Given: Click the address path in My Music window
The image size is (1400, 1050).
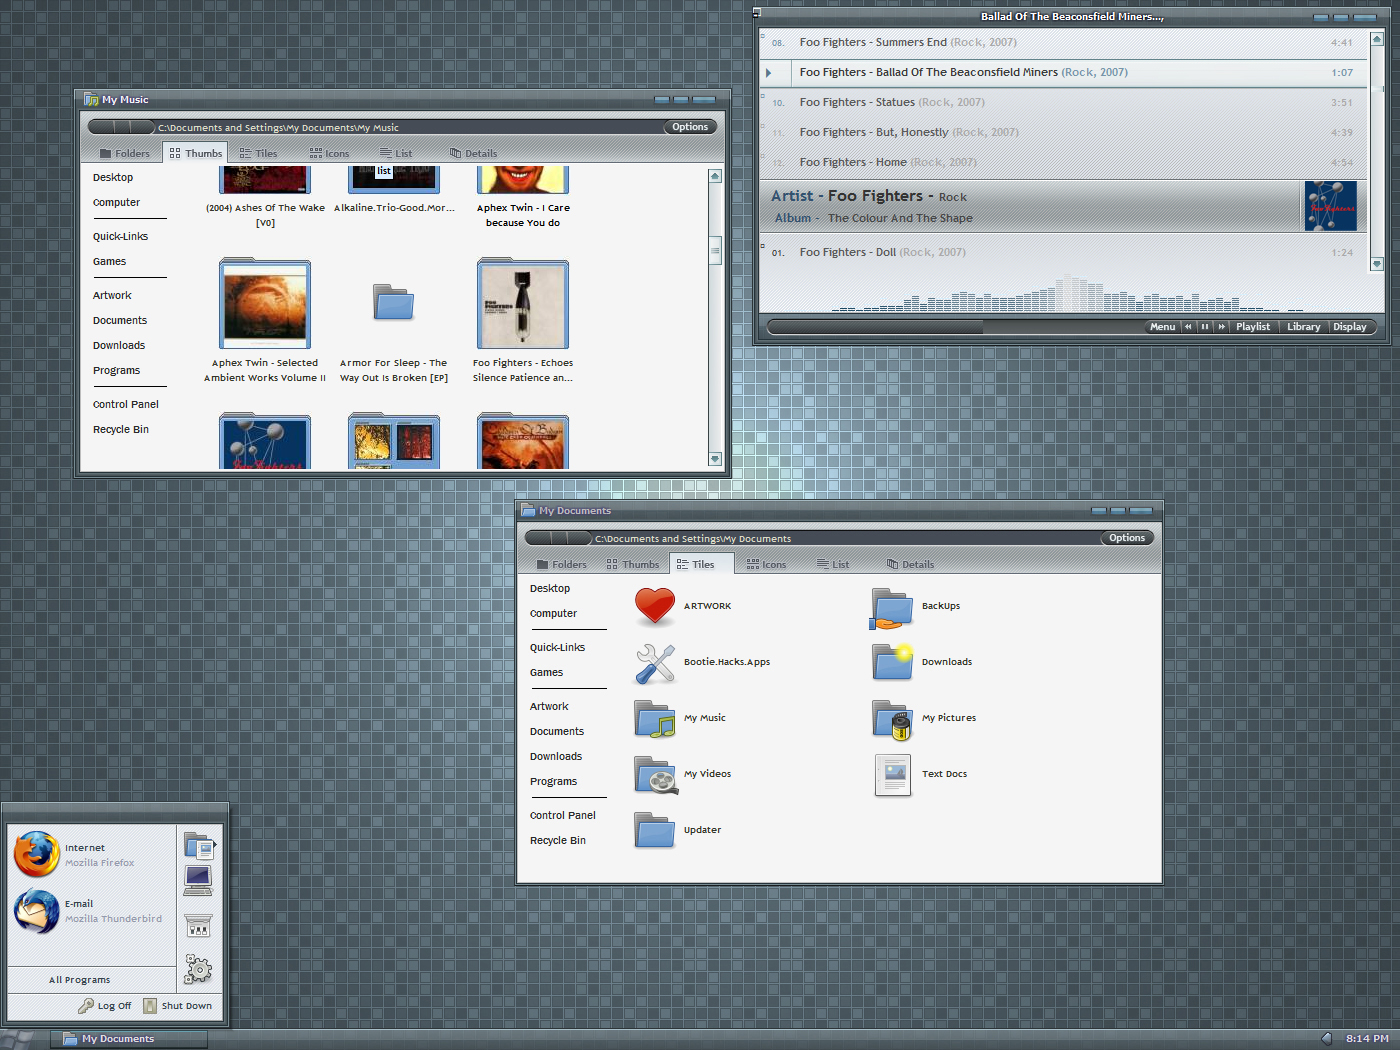Looking at the screenshot, I should pos(278,128).
